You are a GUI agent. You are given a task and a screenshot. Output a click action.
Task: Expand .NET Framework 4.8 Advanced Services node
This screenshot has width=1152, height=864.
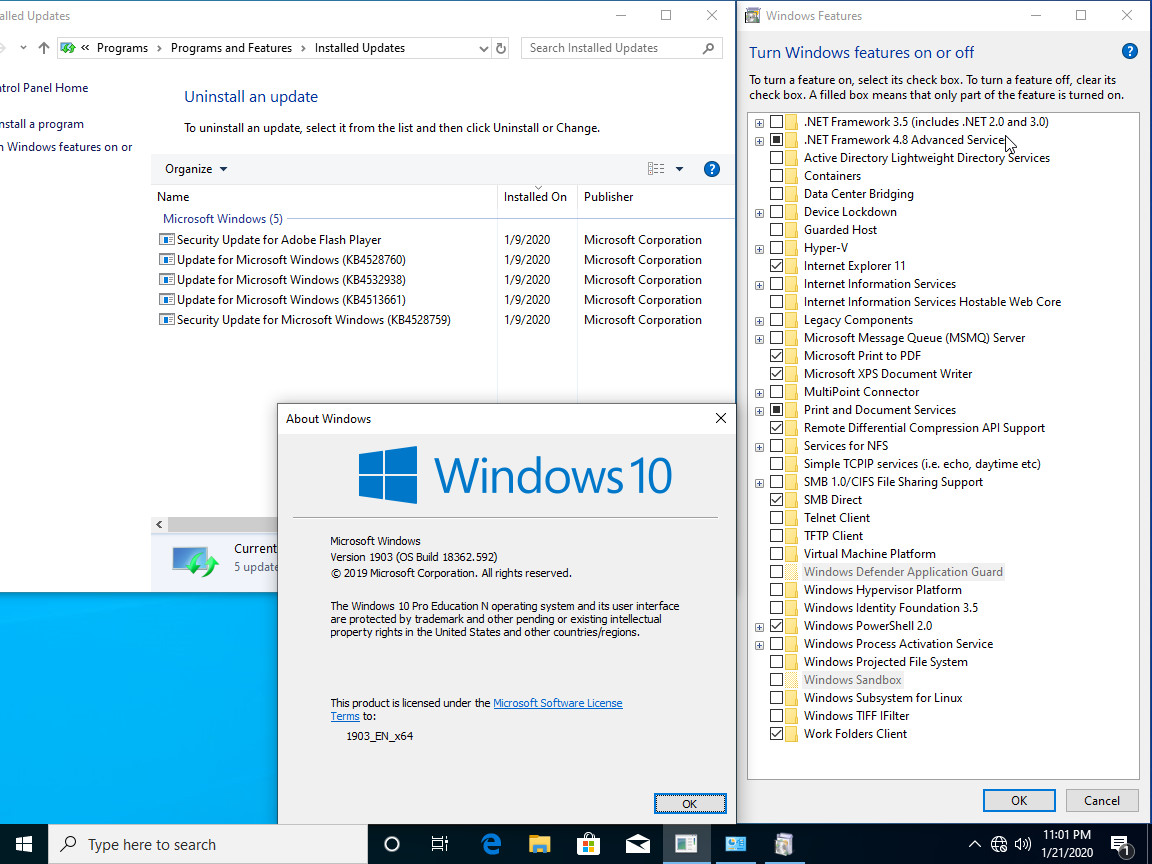tap(760, 140)
